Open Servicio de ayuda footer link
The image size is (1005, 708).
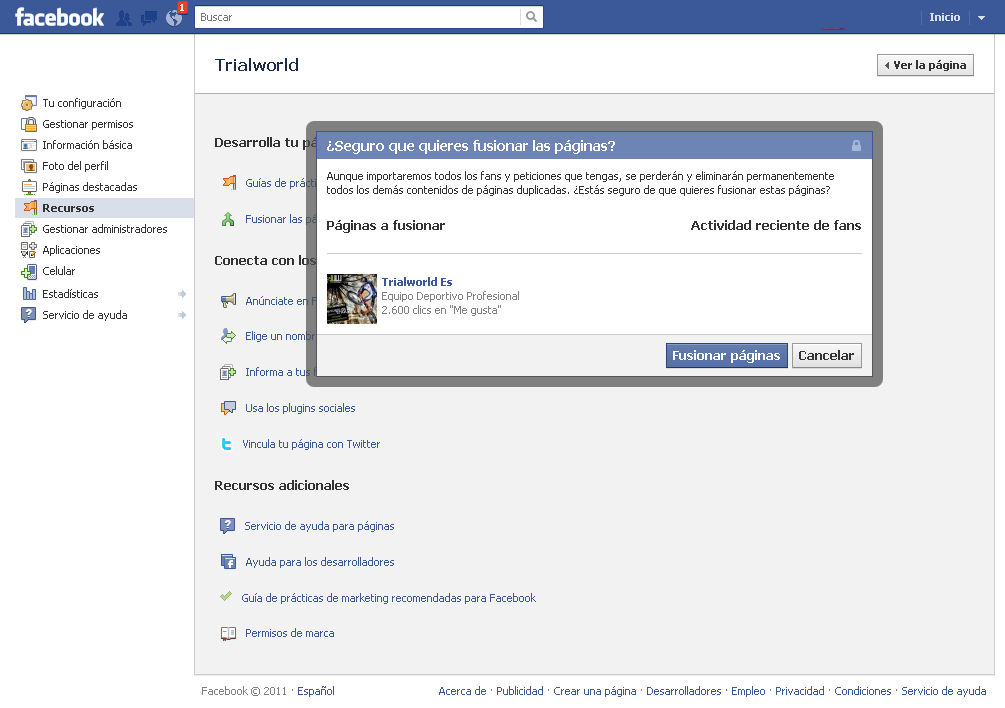pos(943,691)
